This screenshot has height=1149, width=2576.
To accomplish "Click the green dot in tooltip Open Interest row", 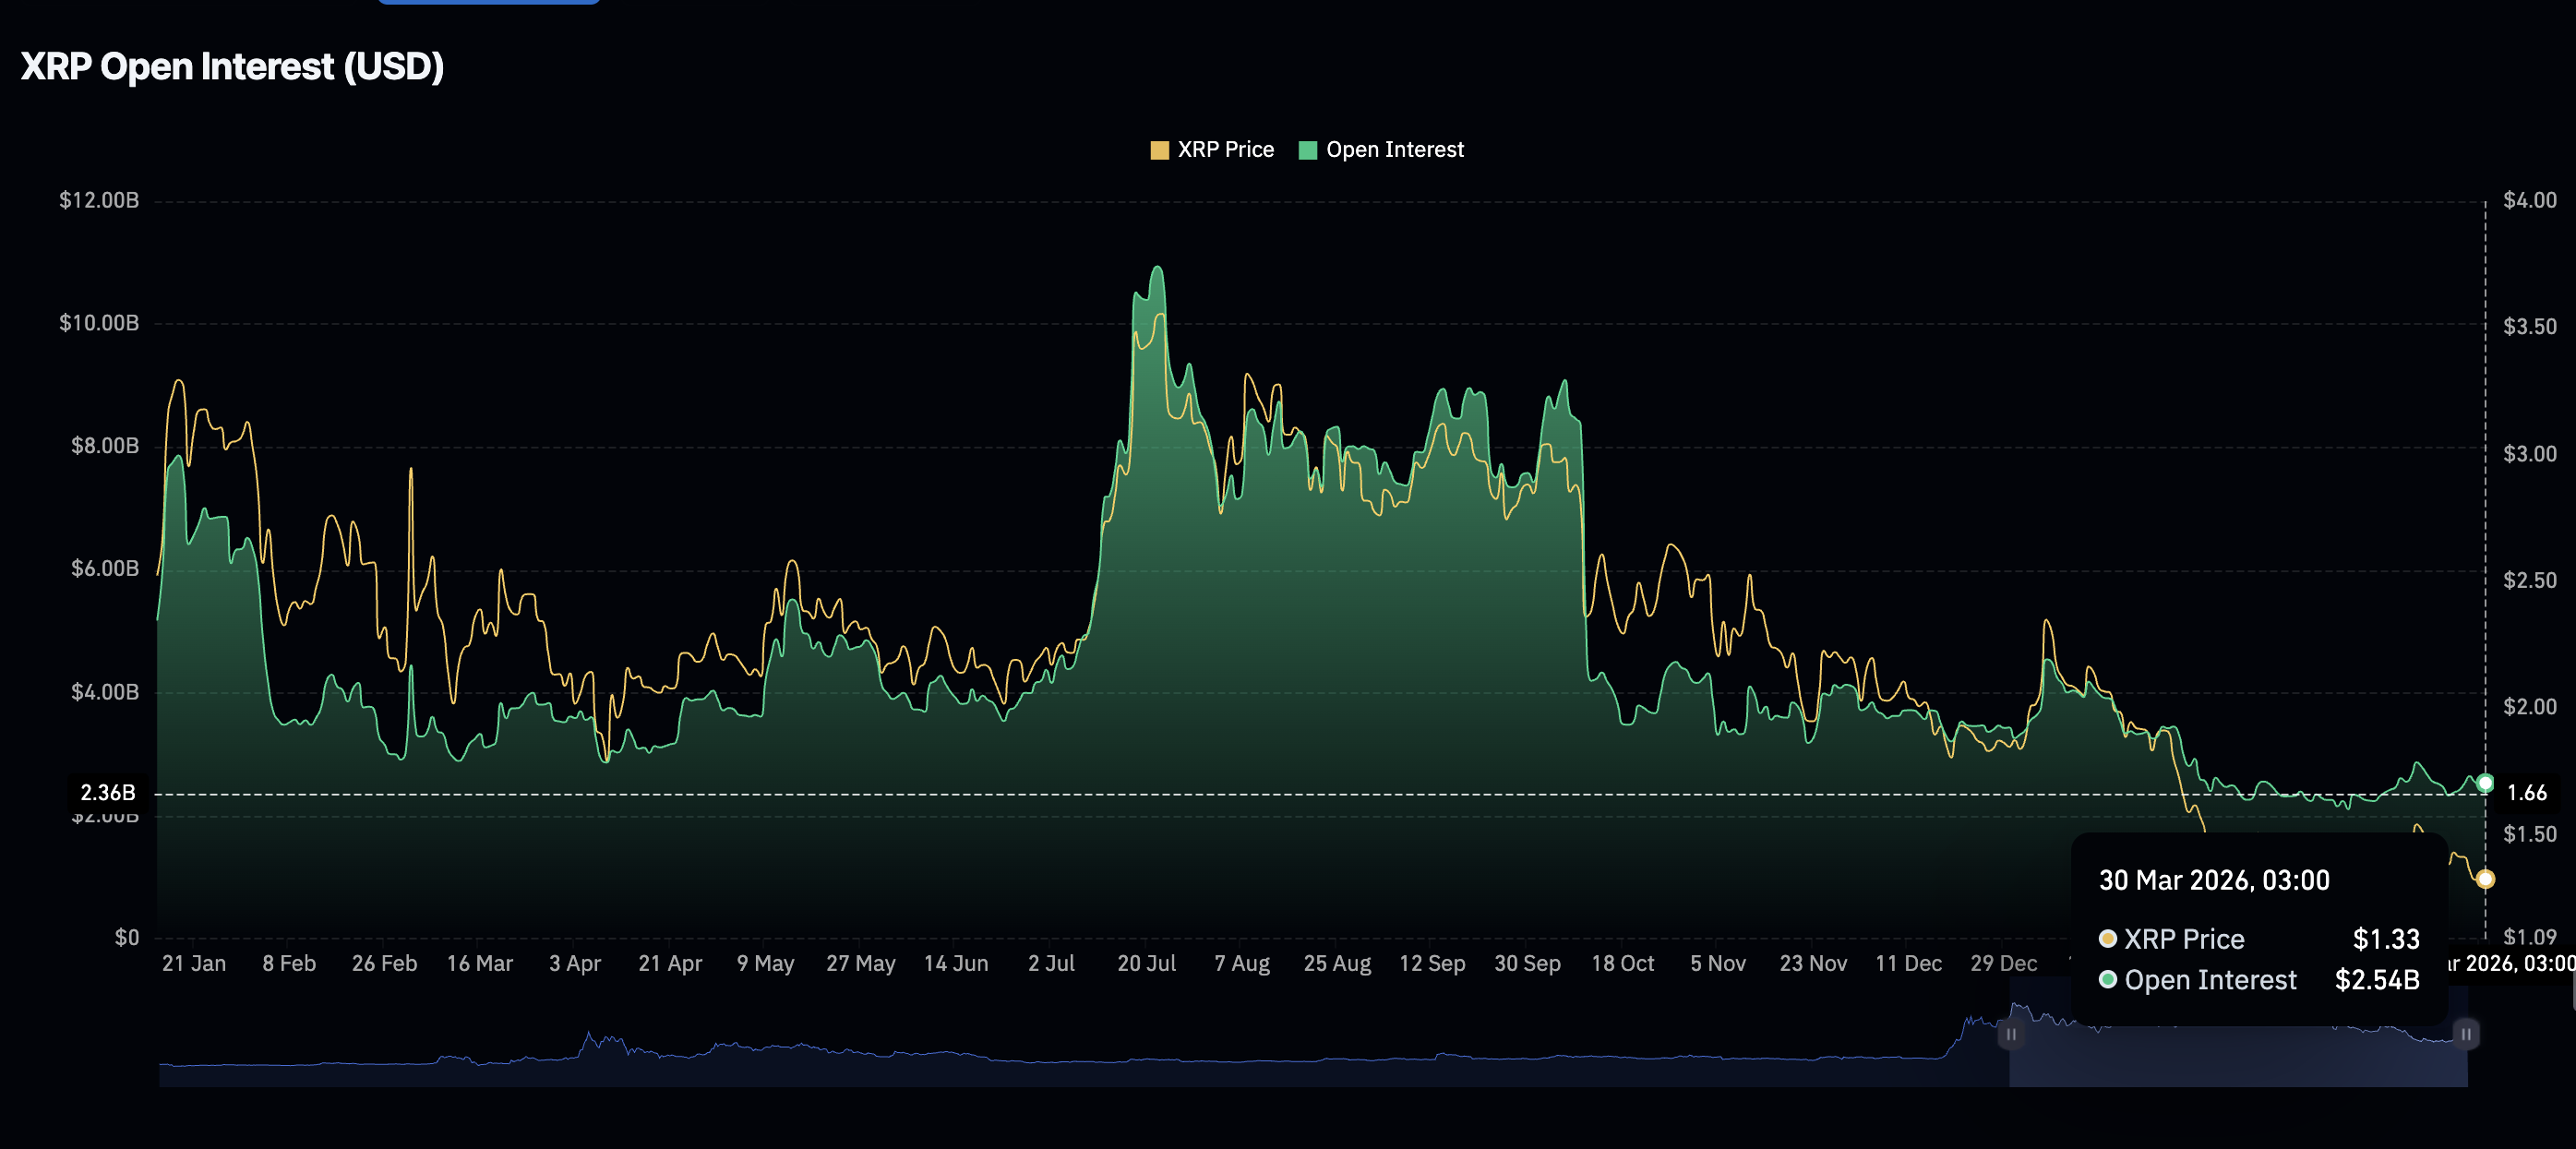I will click(x=2107, y=979).
